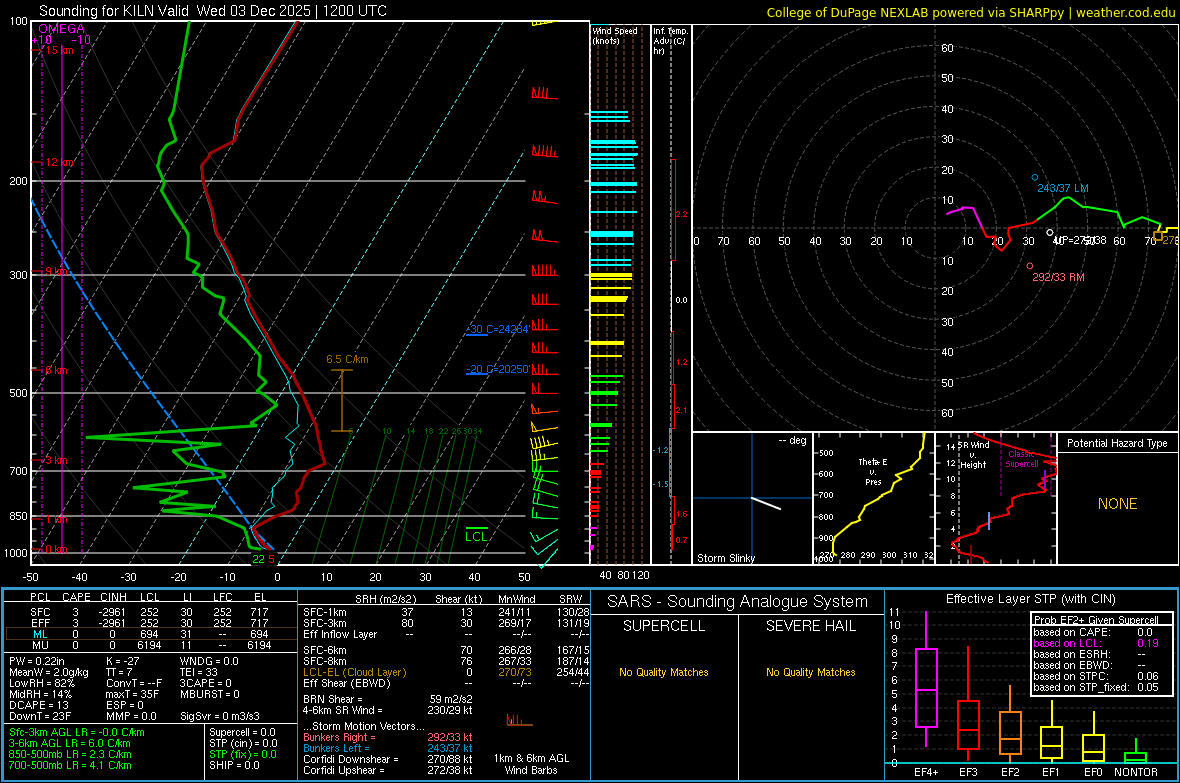Screen dimensions: 1180x783
Task: Click the -20 C=20250' level label
Action: tap(498, 369)
